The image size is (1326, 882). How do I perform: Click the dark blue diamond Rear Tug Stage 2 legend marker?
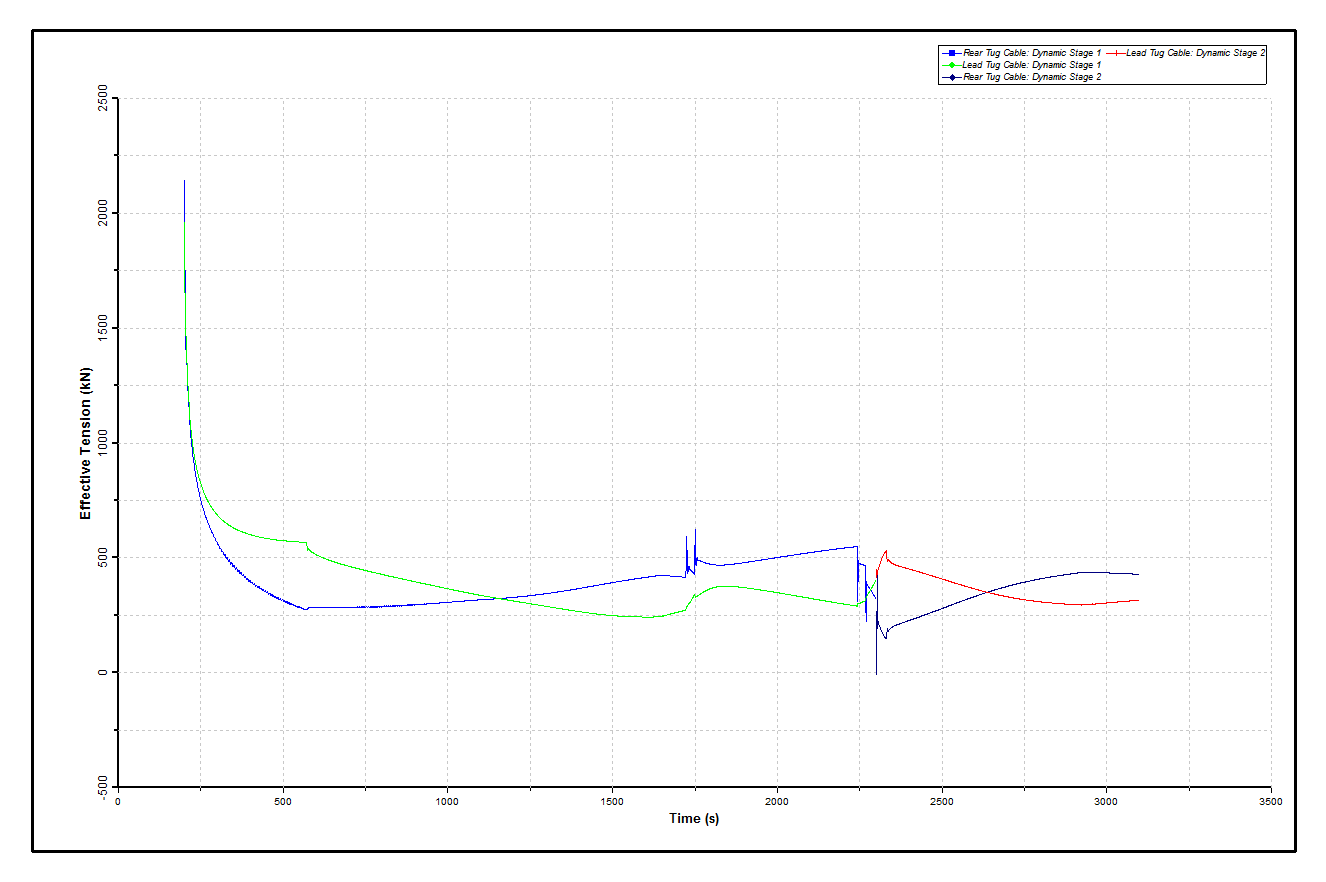coord(951,76)
